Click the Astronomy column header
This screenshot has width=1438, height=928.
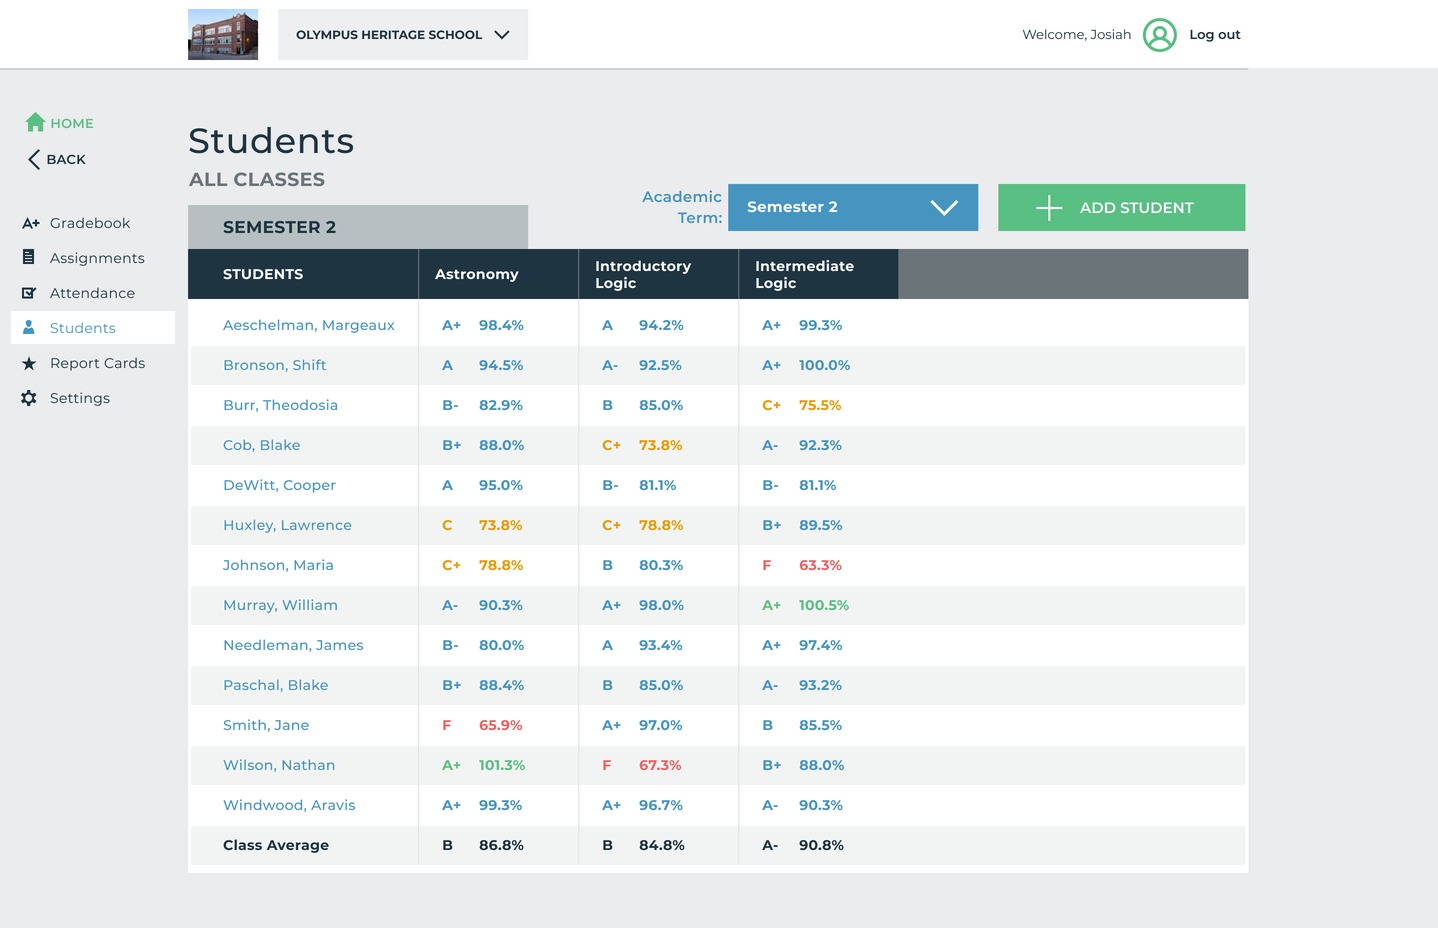[476, 274]
